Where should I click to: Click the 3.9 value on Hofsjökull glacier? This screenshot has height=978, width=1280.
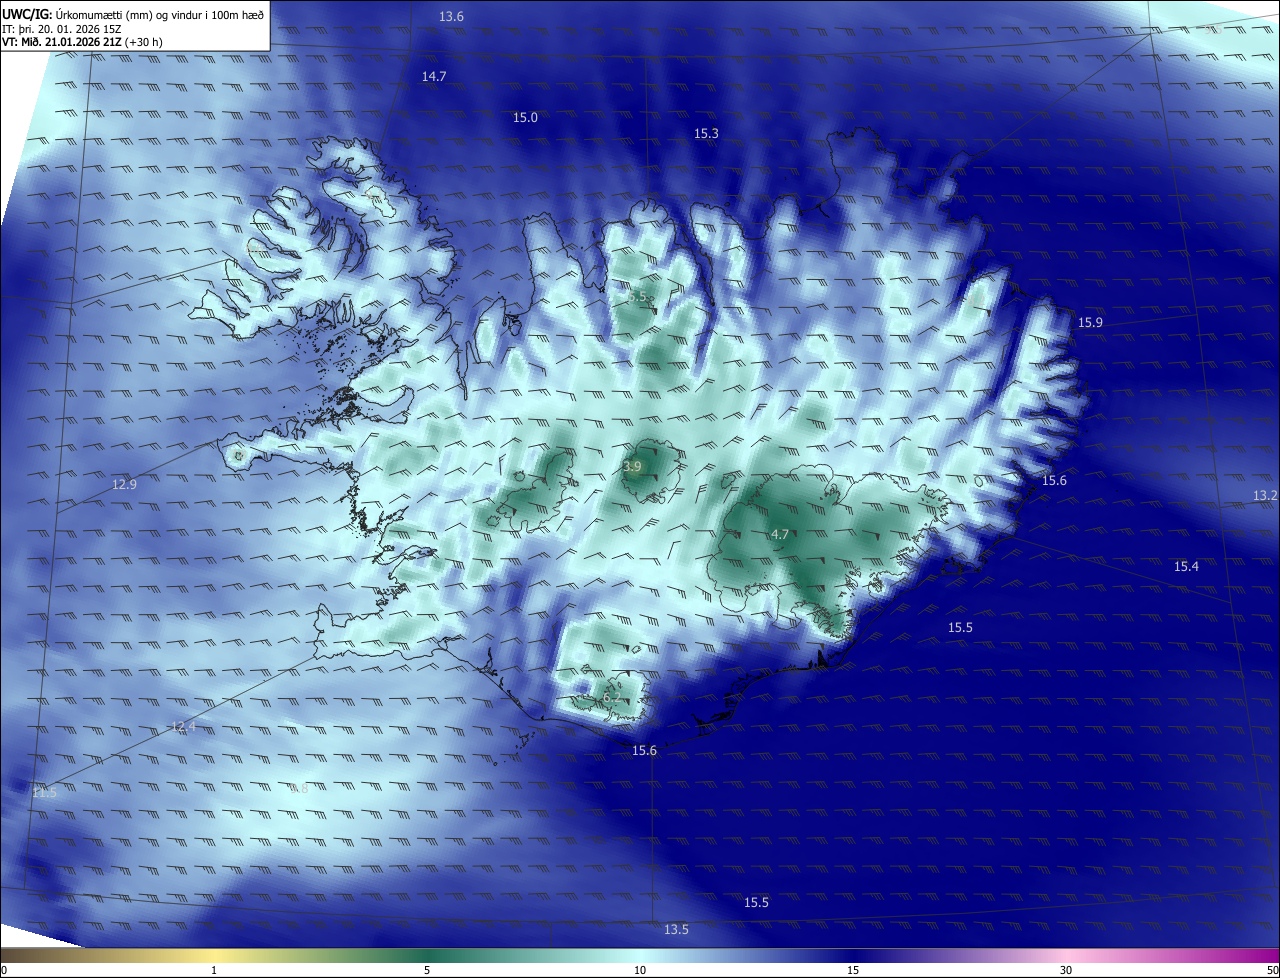point(632,467)
